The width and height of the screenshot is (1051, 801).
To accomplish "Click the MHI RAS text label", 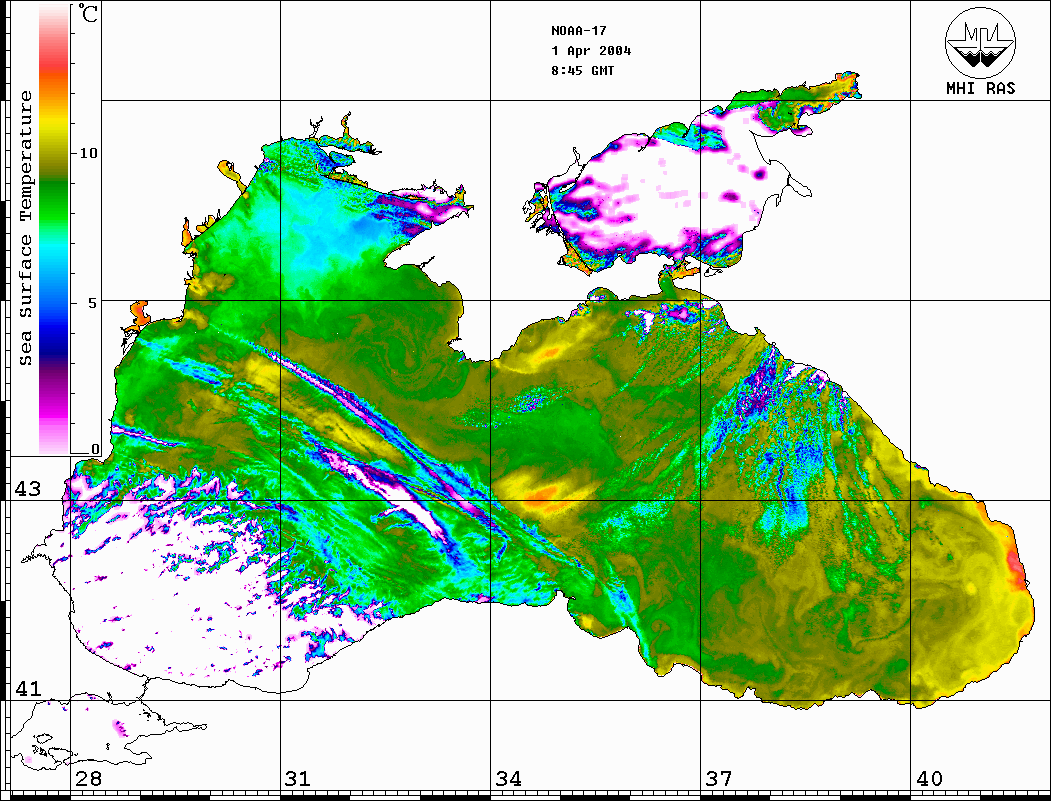I will click(980, 88).
